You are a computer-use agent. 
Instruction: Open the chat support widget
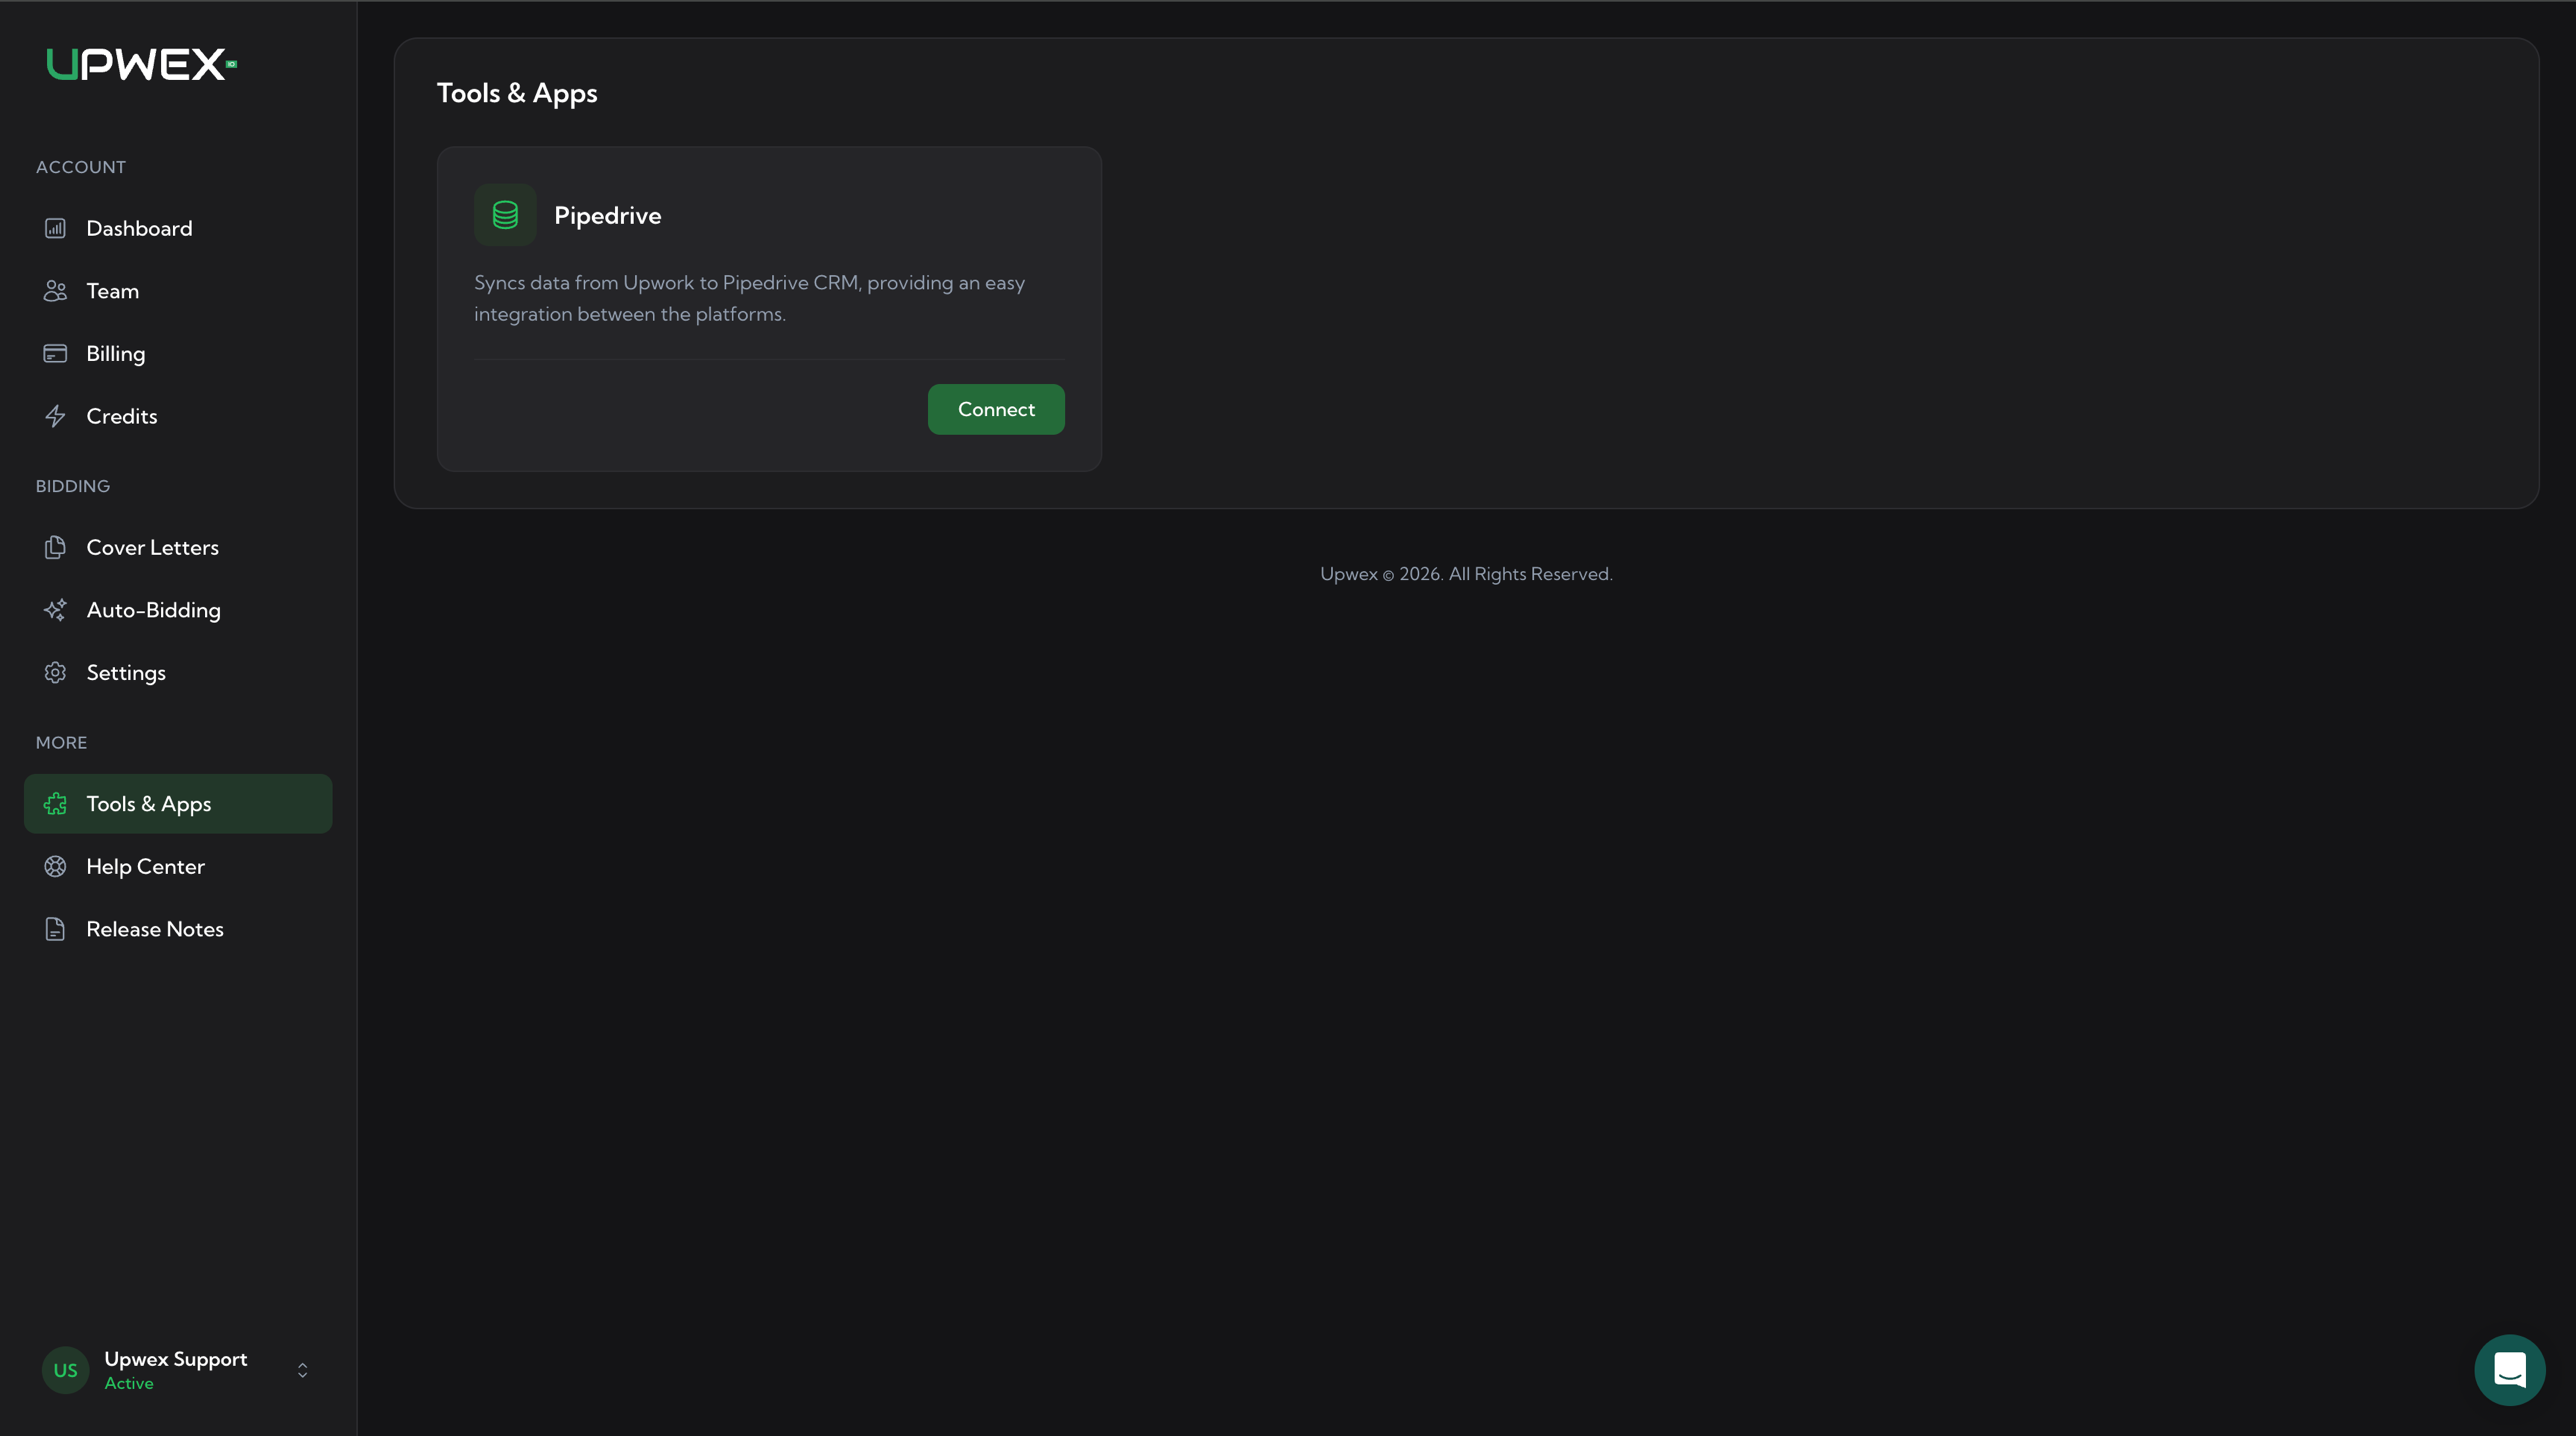point(2510,1370)
